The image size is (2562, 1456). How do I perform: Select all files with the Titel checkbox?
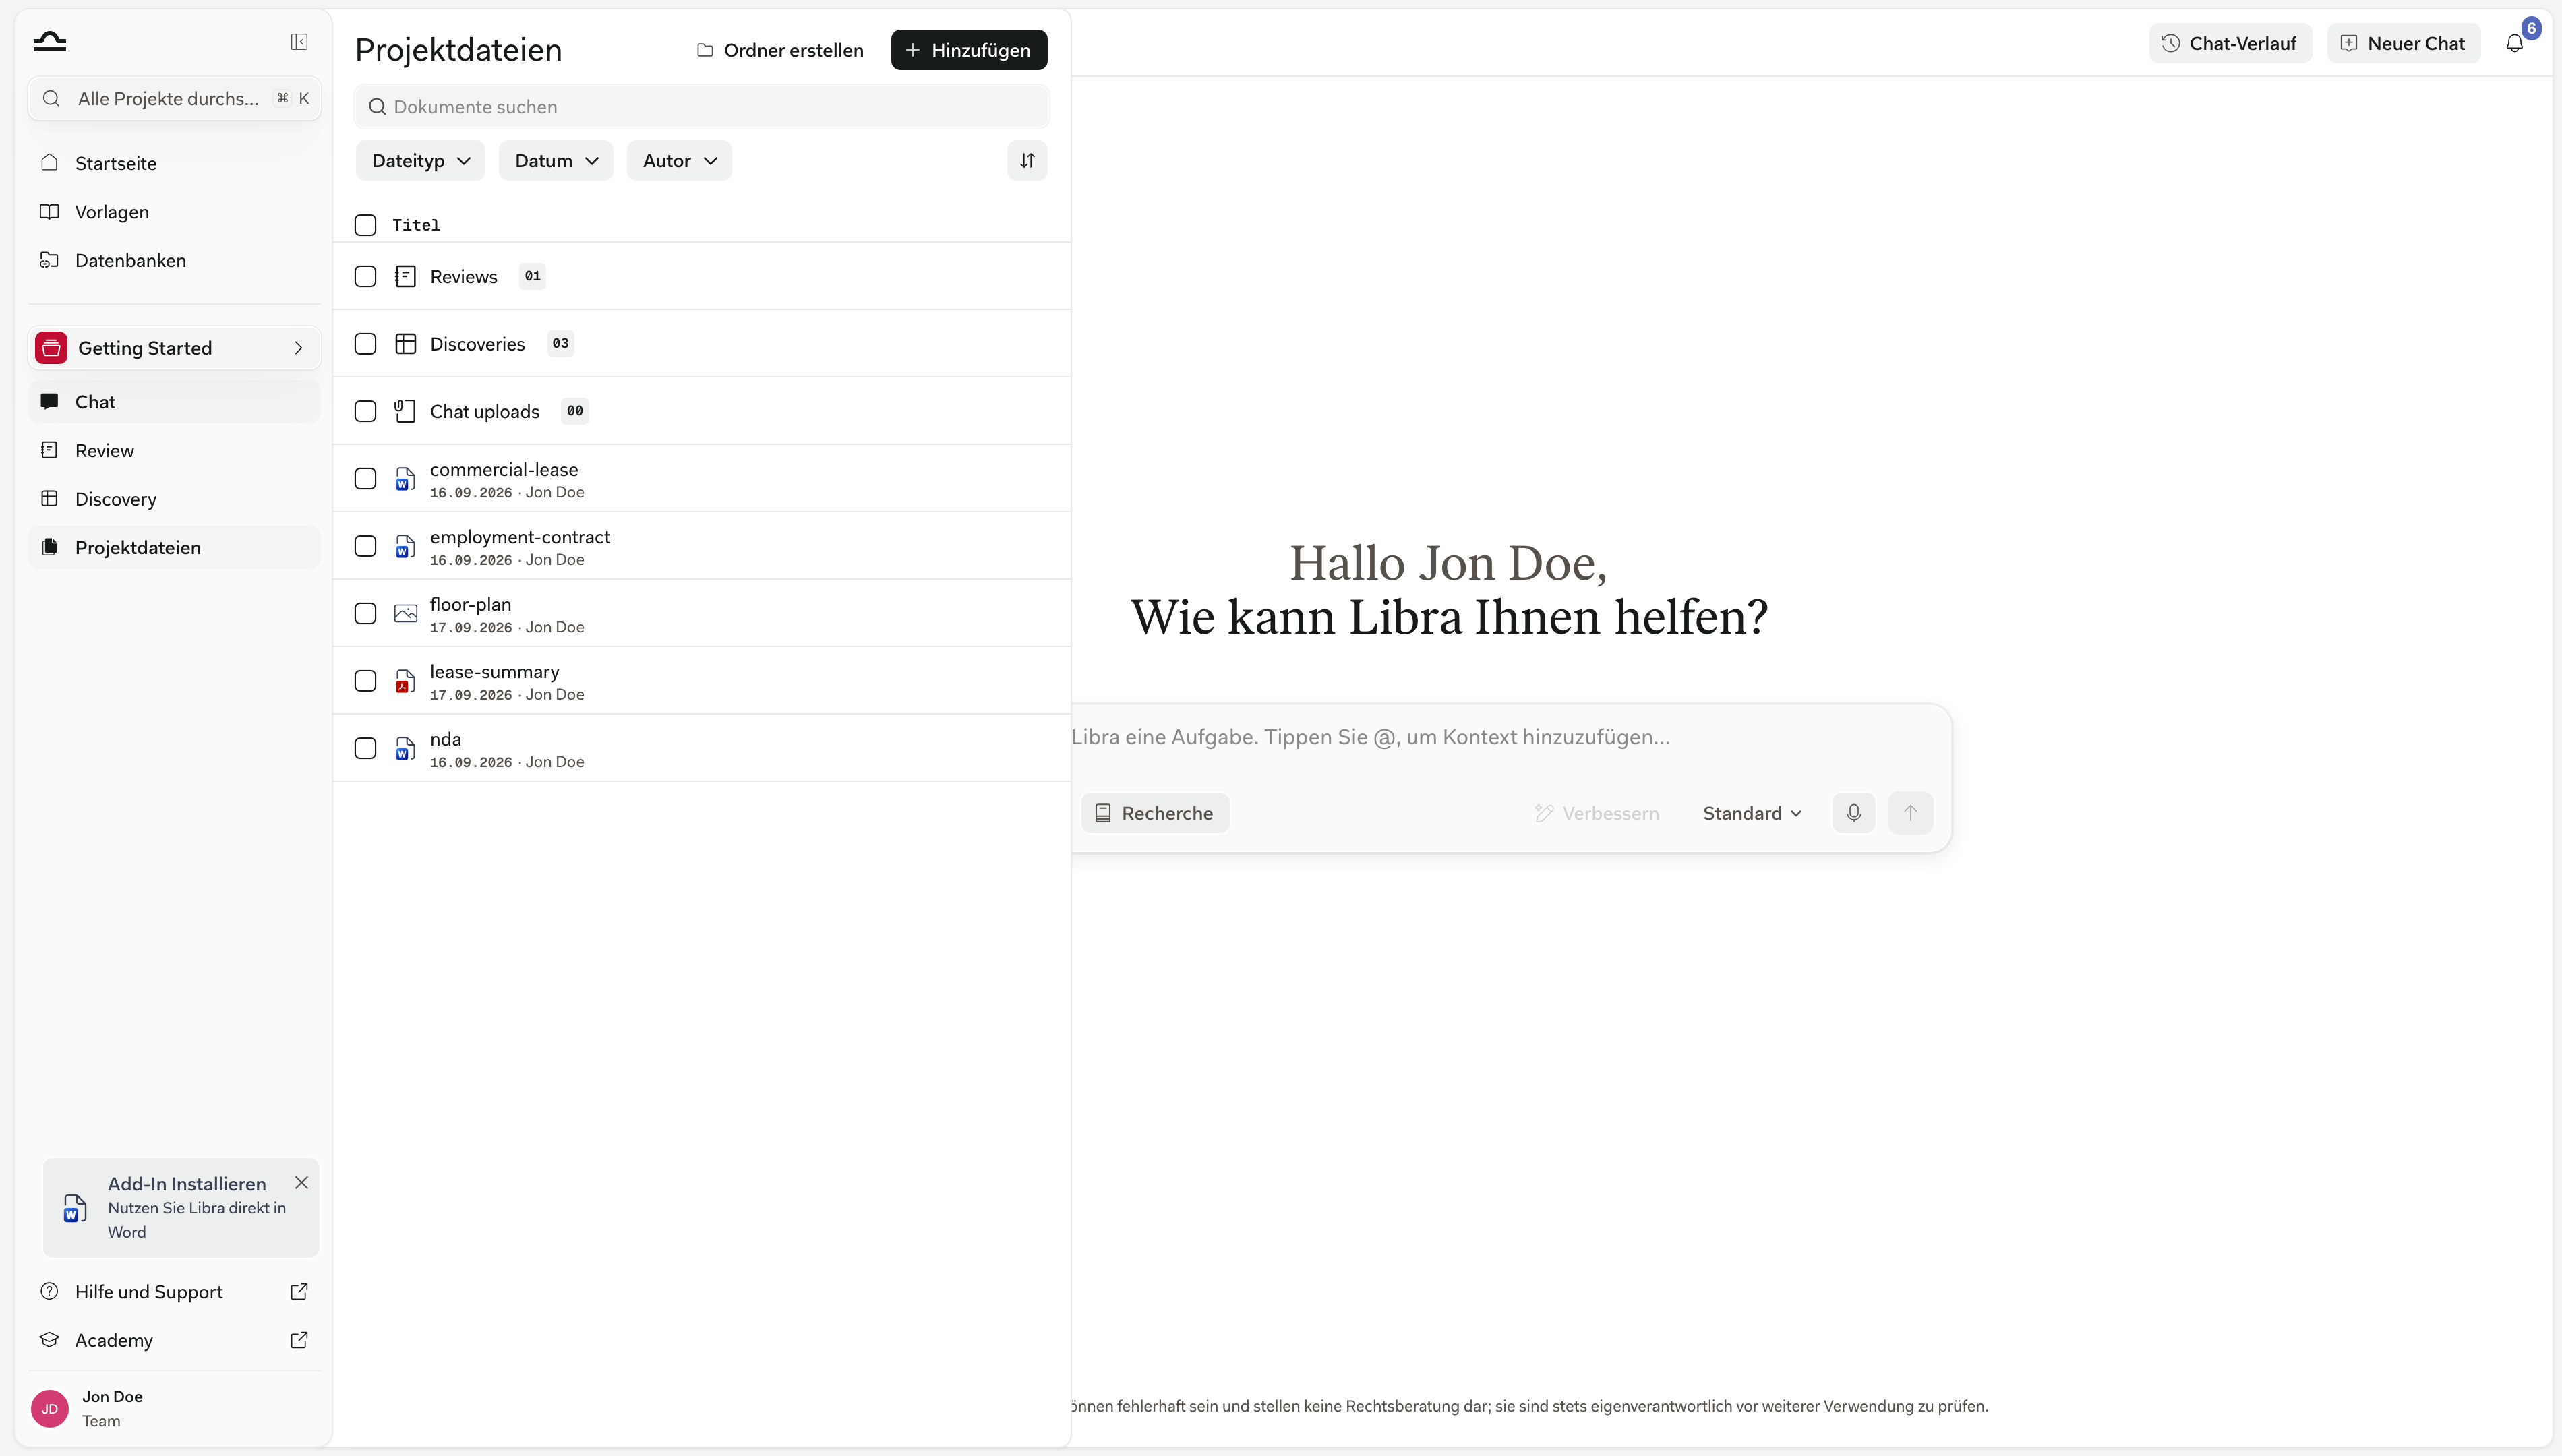pyautogui.click(x=365, y=225)
